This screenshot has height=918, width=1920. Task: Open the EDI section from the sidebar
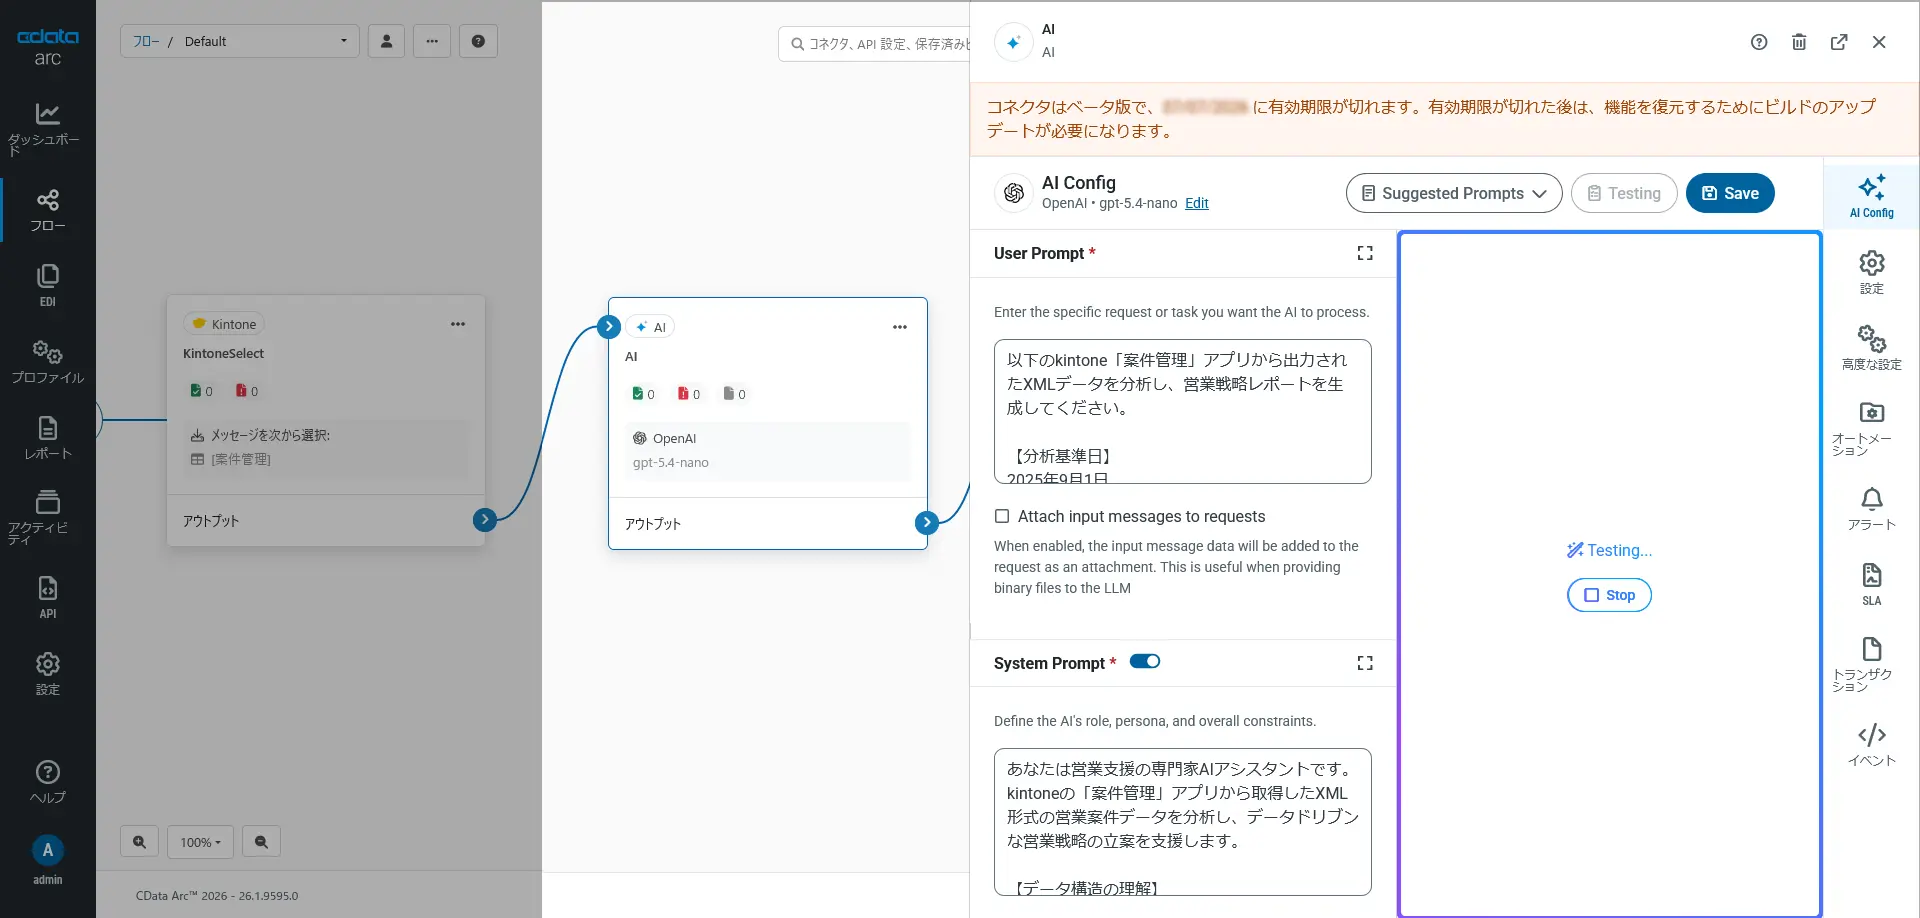pyautogui.click(x=47, y=283)
